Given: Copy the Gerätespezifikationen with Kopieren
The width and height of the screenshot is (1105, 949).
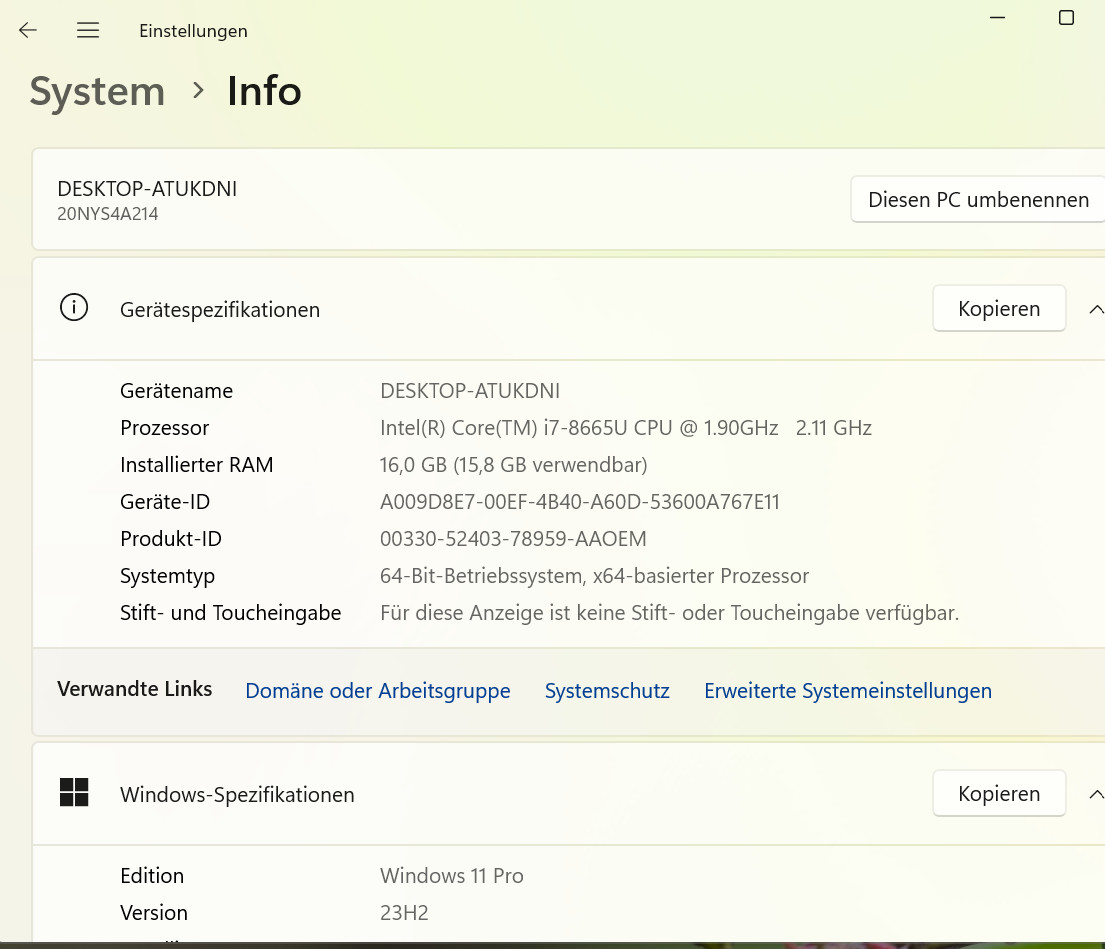Looking at the screenshot, I should click(999, 309).
